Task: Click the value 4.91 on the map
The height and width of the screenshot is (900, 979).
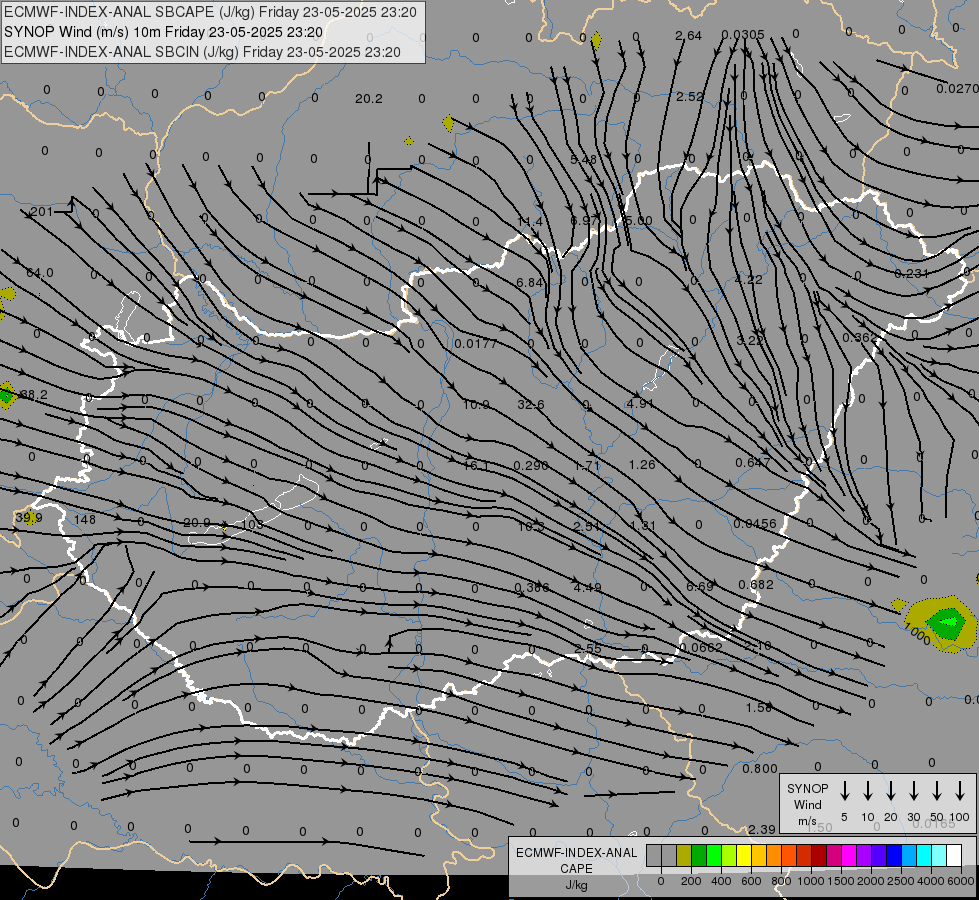Action: click(x=639, y=403)
